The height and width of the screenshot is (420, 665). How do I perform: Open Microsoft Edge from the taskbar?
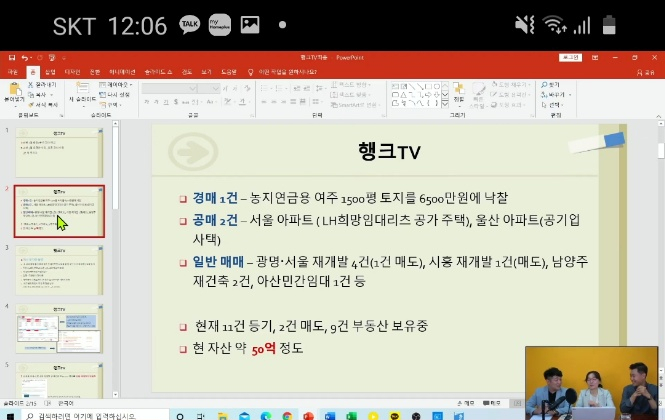click(266, 416)
